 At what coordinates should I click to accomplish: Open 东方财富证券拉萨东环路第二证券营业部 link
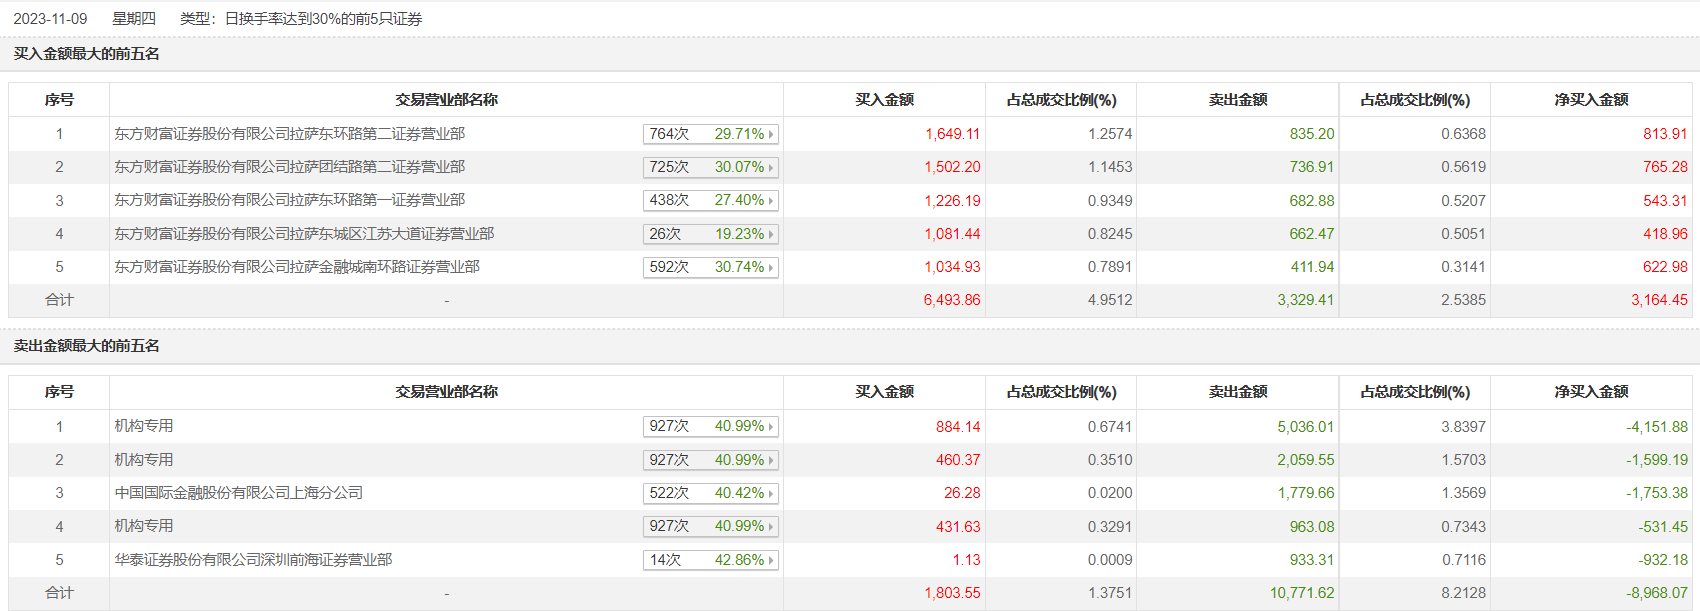289,134
